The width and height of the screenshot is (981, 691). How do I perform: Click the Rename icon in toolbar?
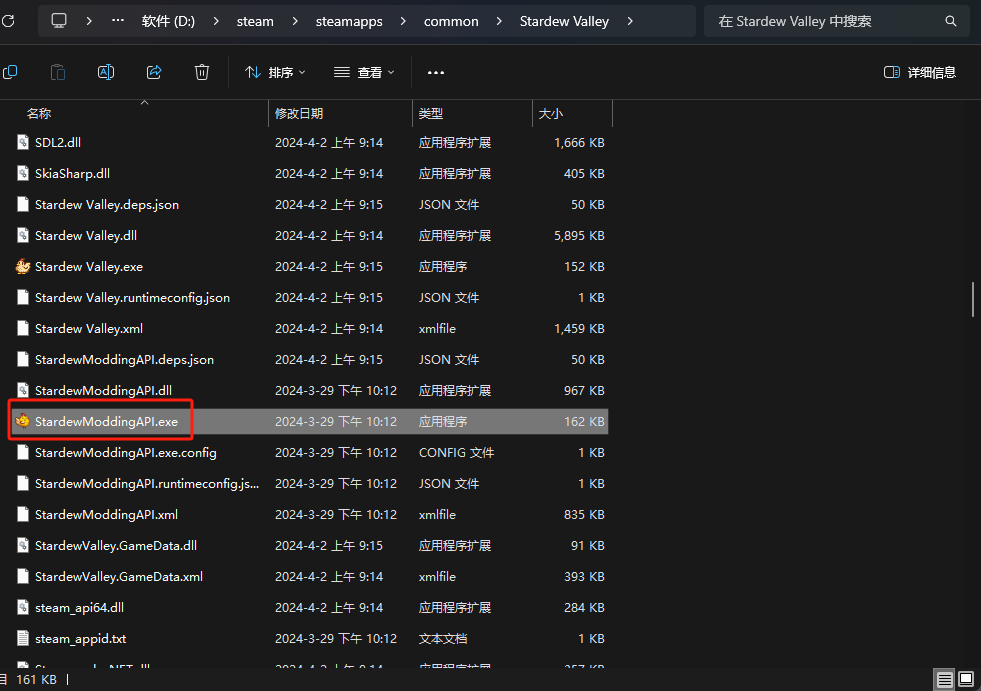[106, 72]
